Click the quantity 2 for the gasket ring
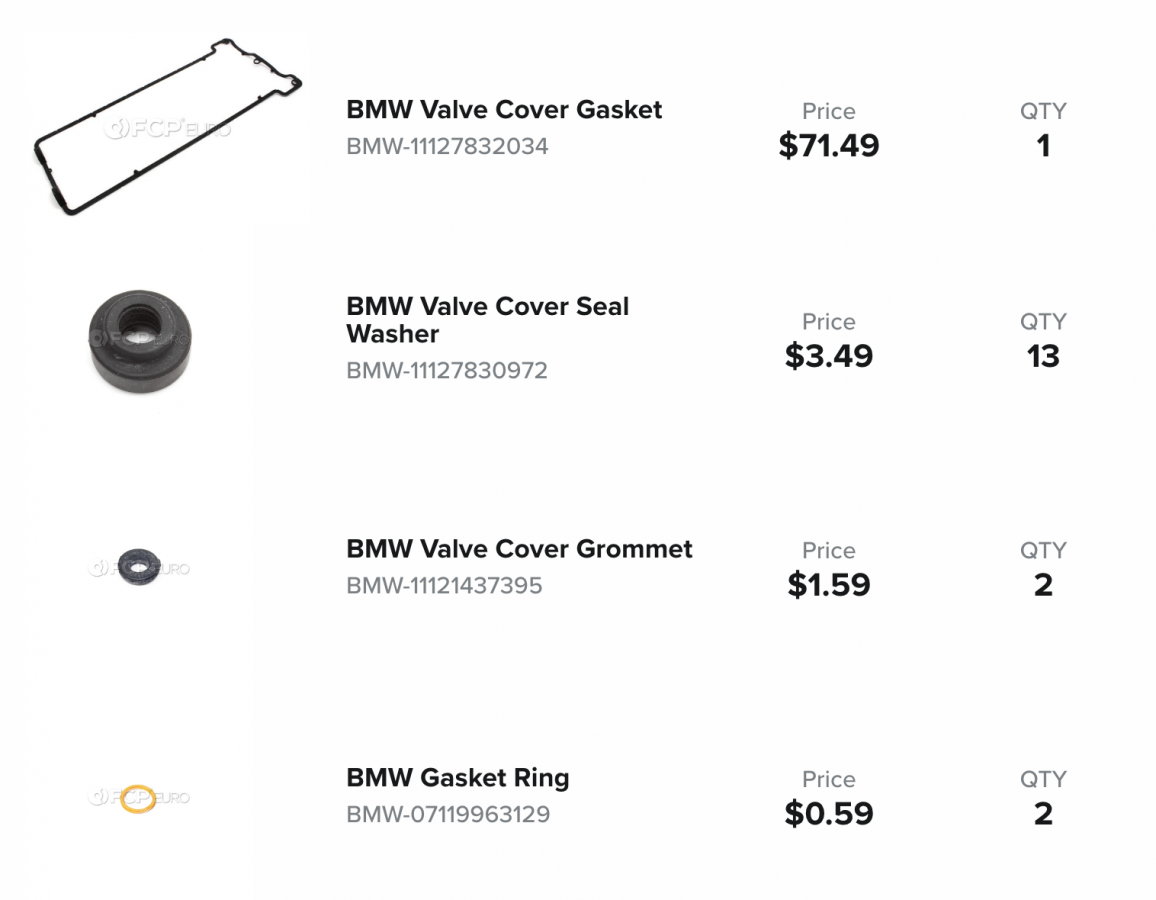Image resolution: width=1156 pixels, height=900 pixels. (1043, 814)
